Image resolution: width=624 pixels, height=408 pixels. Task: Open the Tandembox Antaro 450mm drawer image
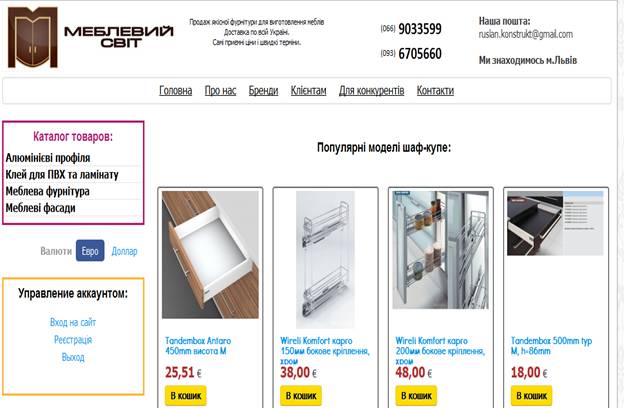coord(210,255)
